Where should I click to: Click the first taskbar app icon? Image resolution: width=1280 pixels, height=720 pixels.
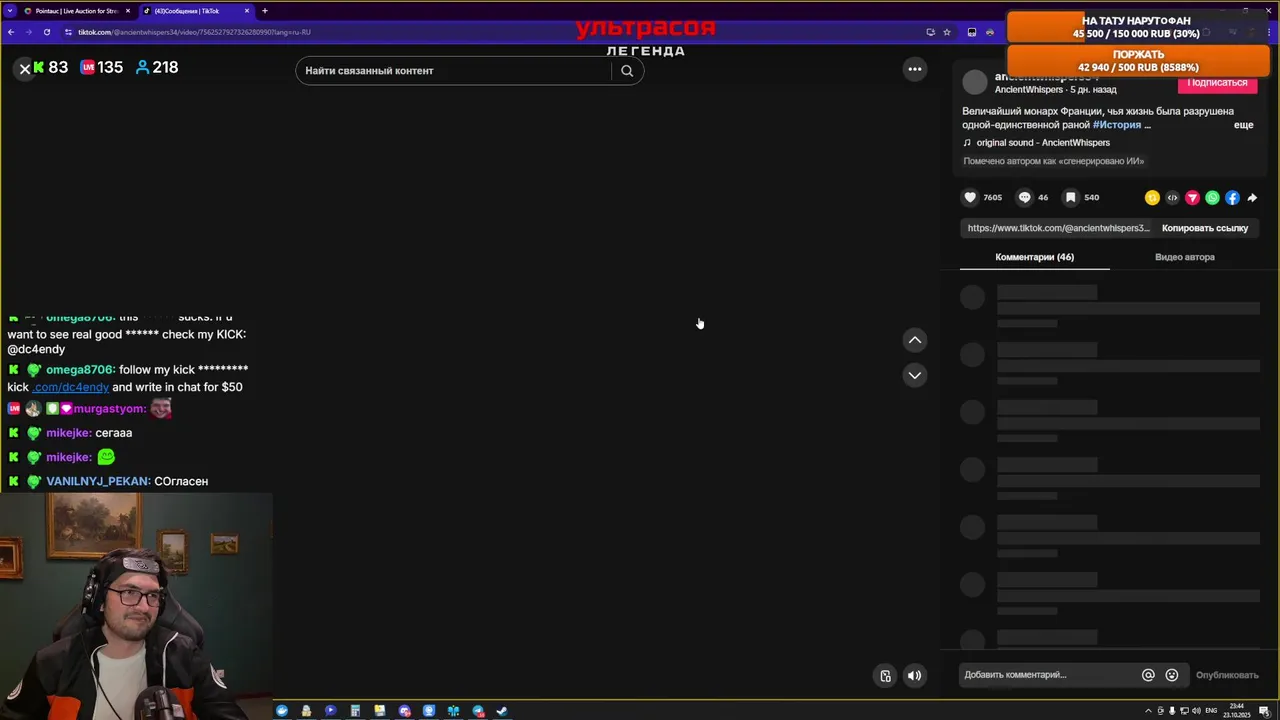point(282,711)
